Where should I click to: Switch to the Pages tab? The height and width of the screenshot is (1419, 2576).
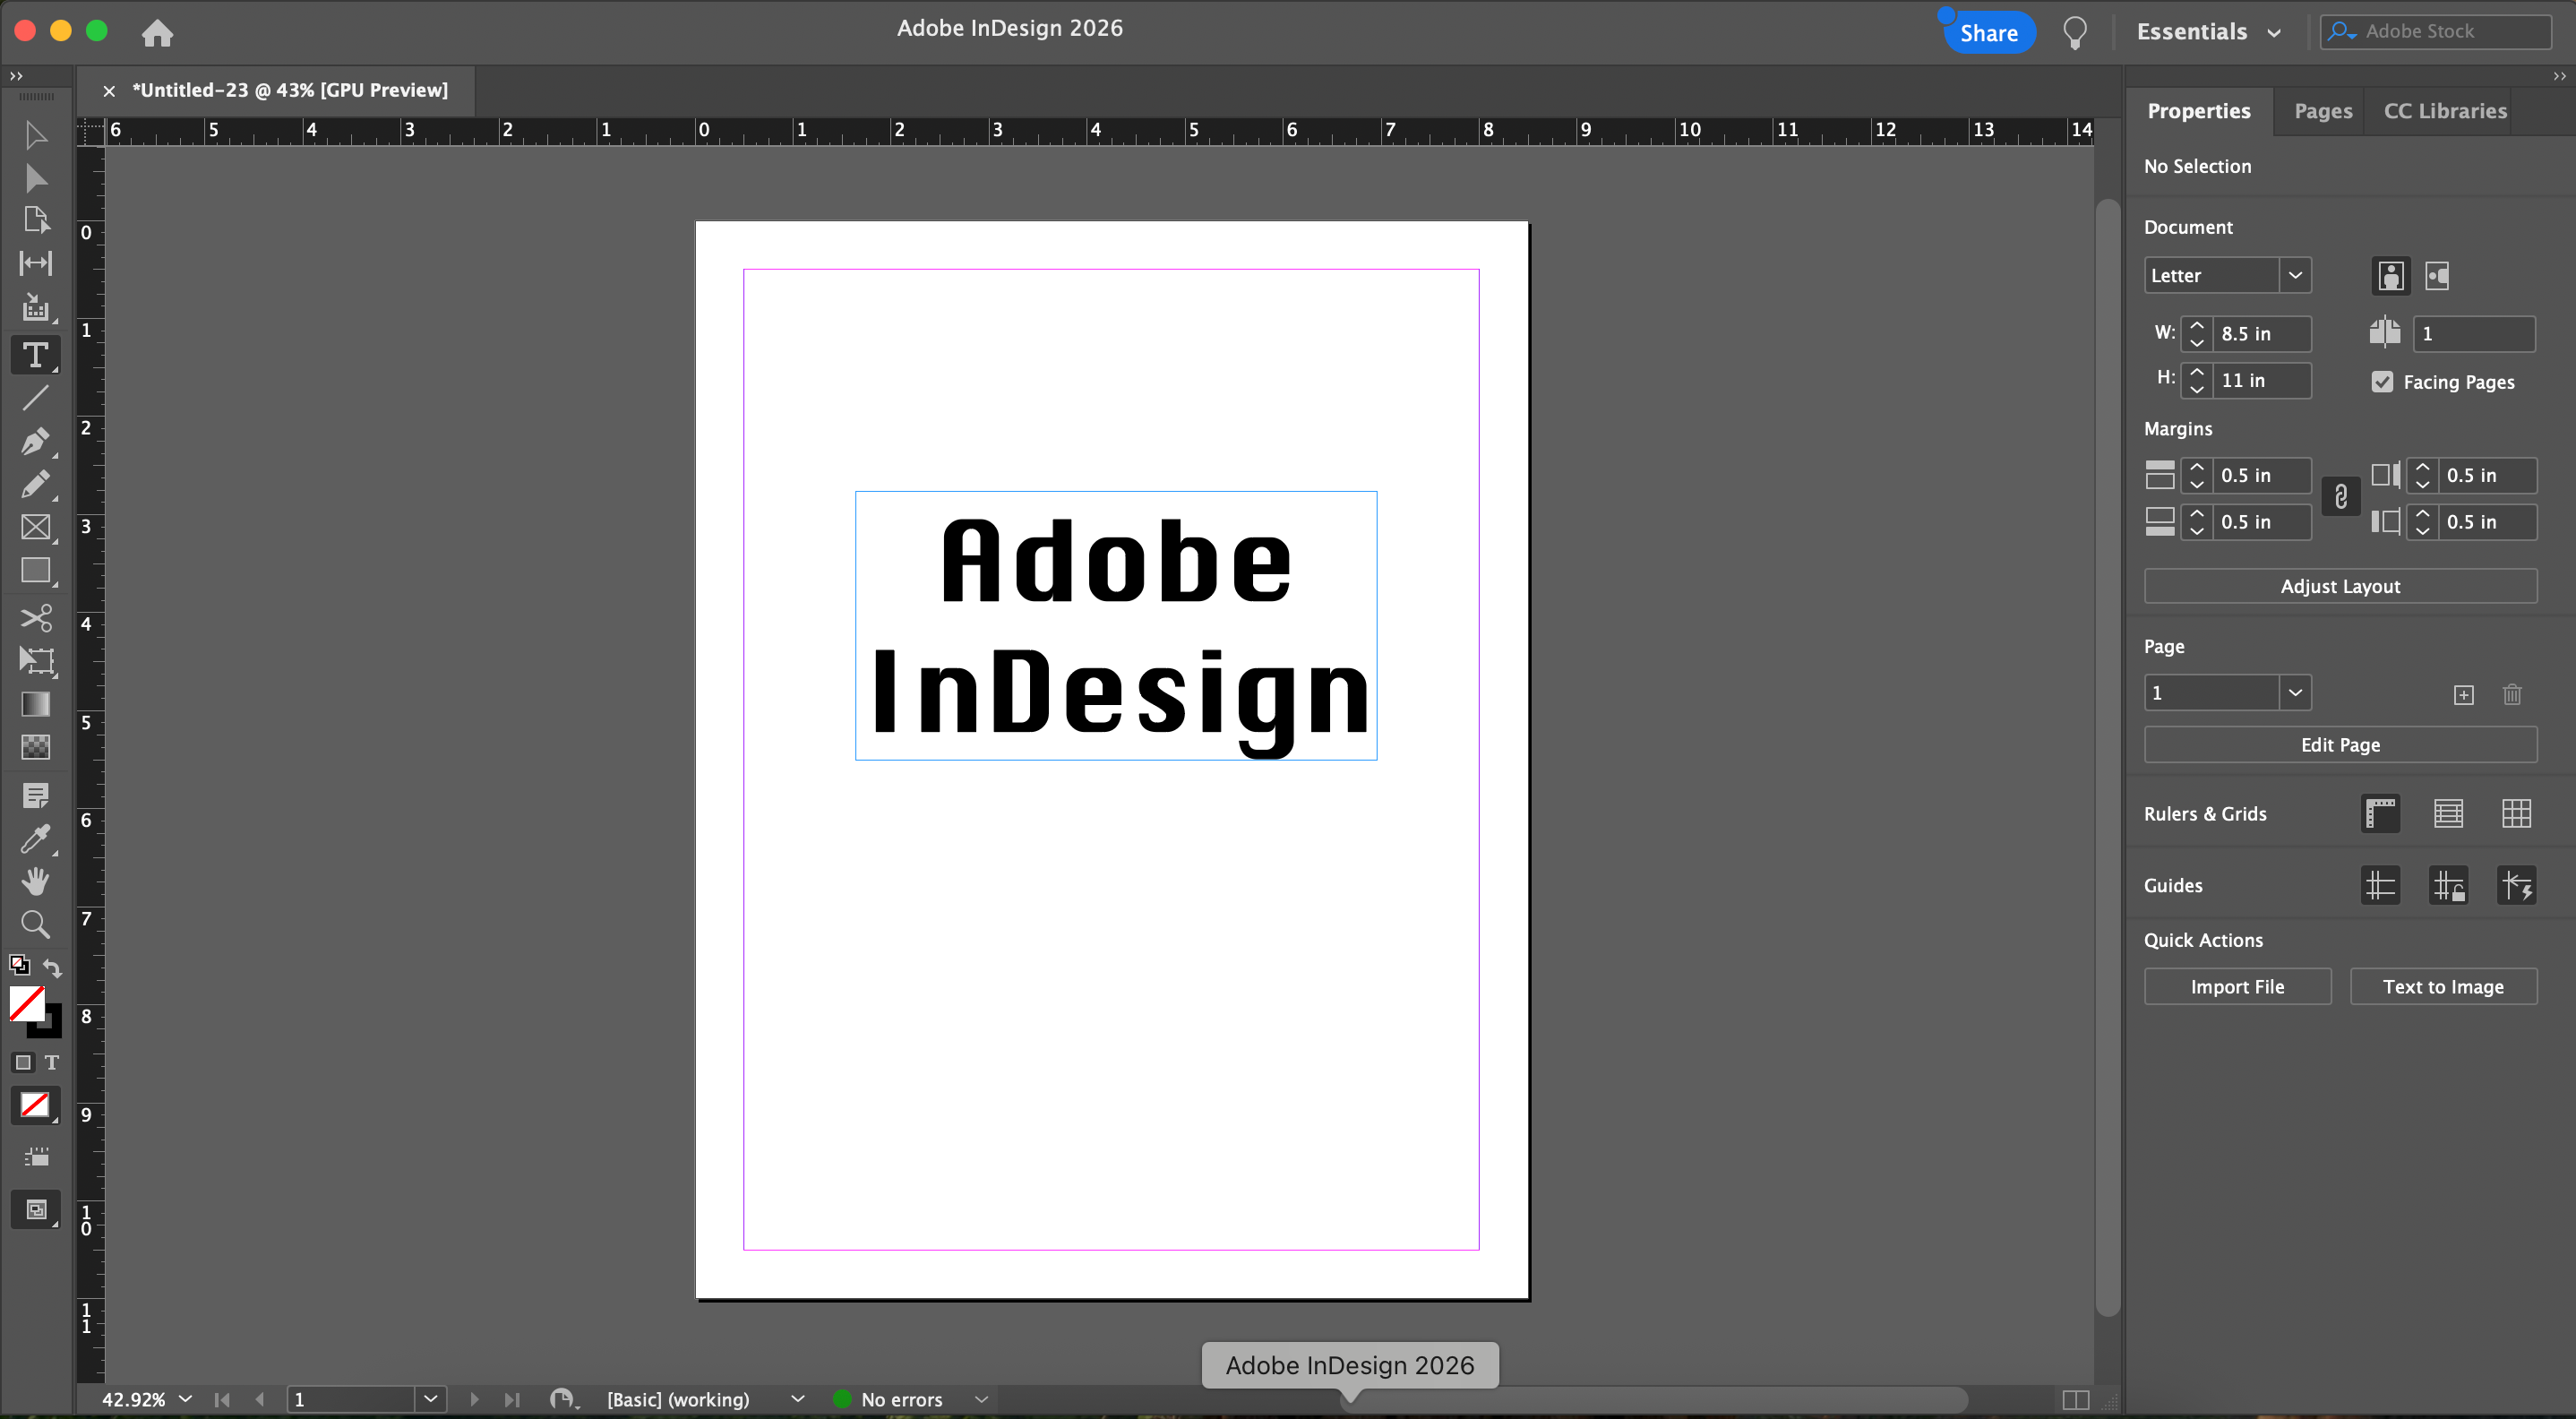point(2322,111)
